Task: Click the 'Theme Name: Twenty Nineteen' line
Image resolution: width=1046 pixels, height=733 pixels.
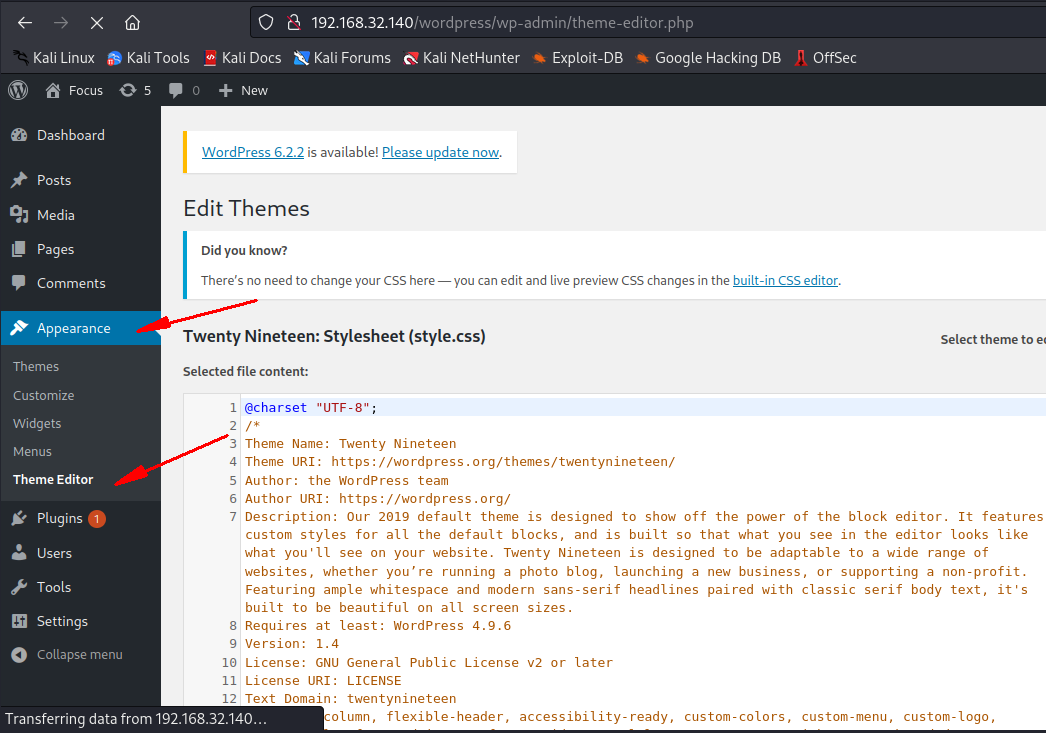Action: click(x=350, y=444)
